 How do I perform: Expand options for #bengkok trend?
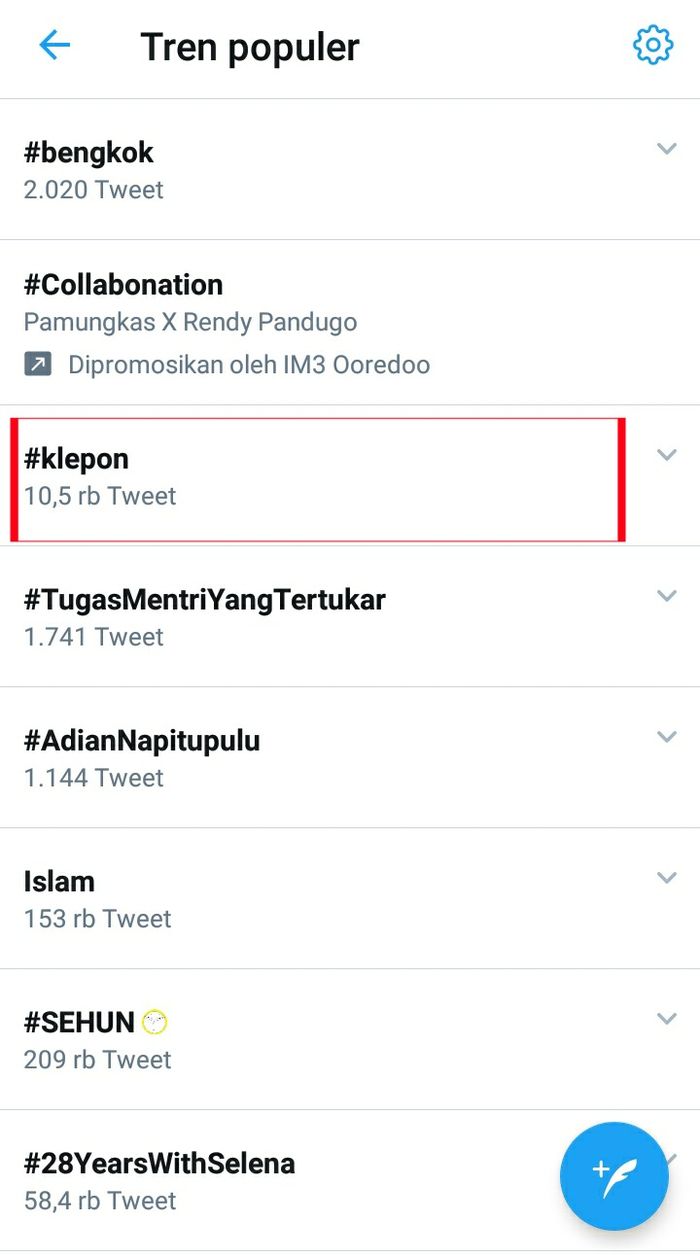point(667,148)
